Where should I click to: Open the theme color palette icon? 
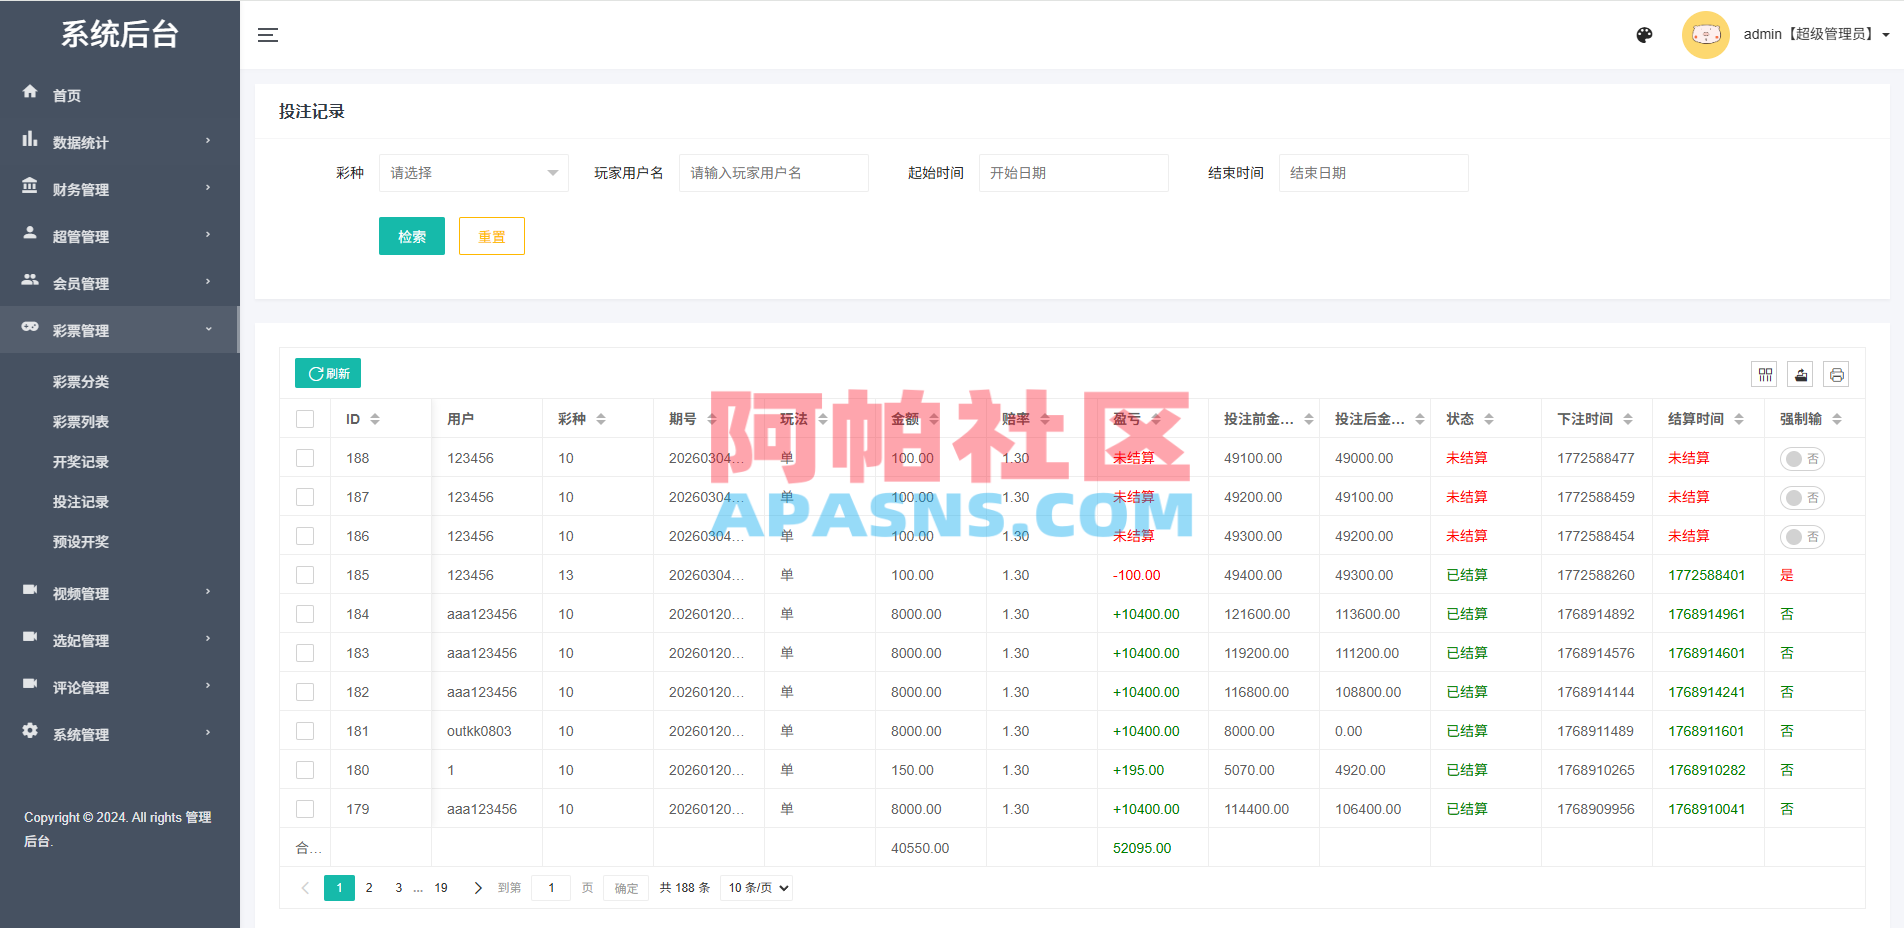[1644, 35]
